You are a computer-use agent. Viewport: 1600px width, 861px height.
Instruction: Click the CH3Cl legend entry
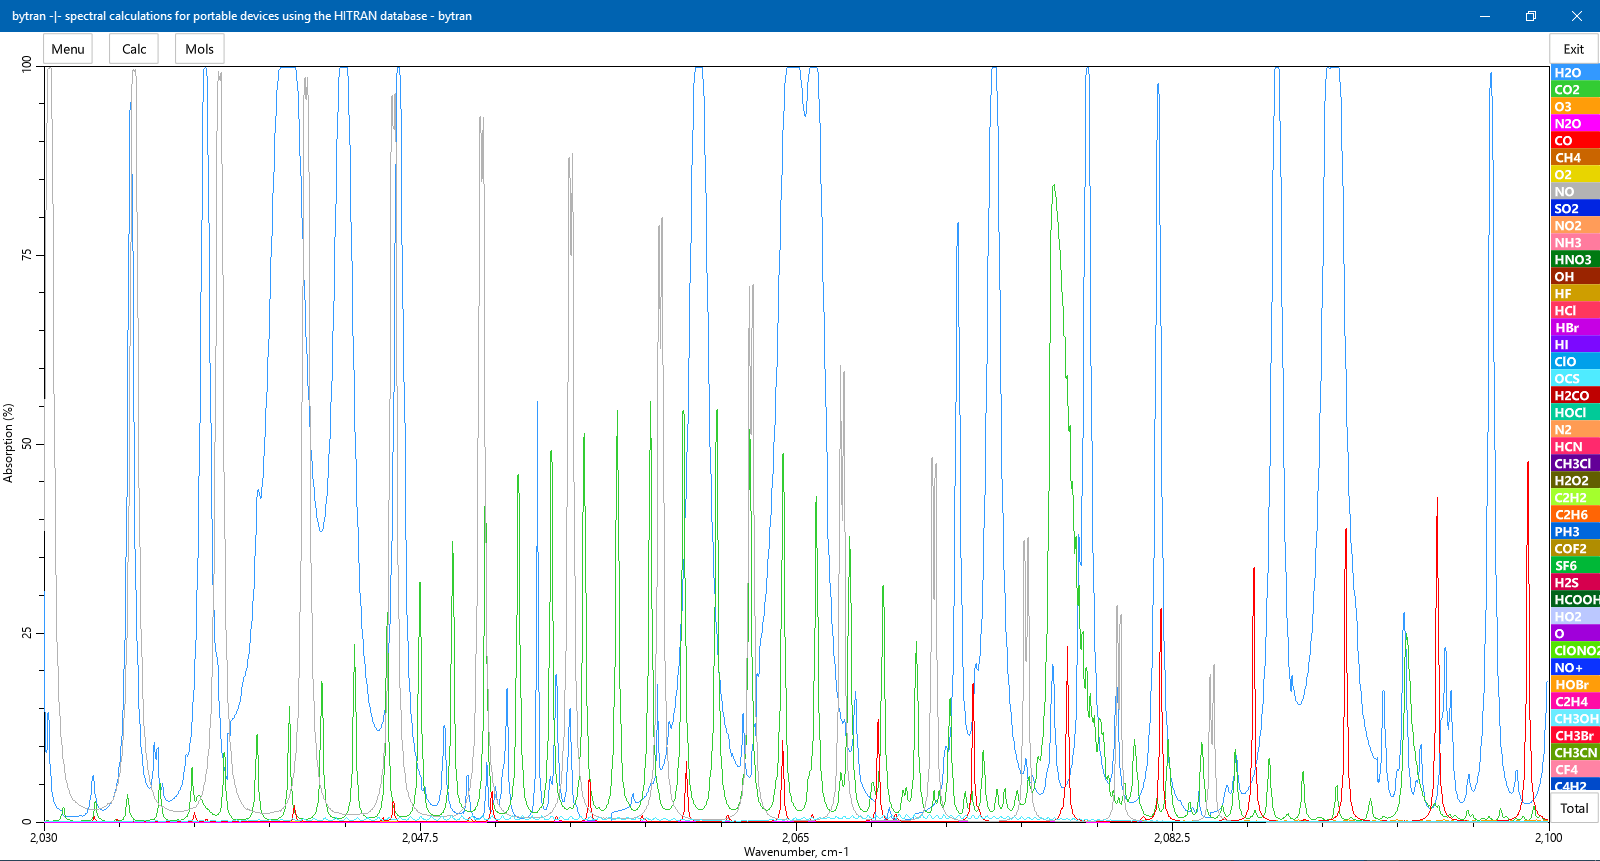(x=1575, y=464)
